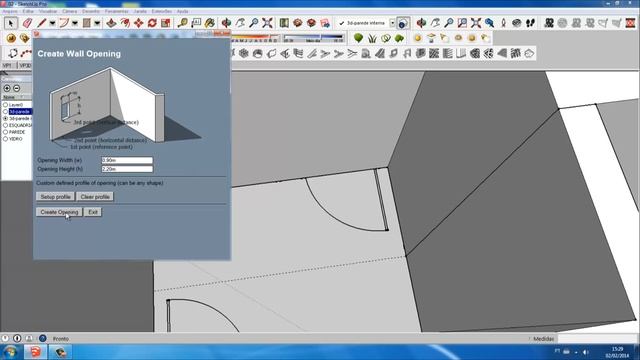Expand the 3d-parede interna layer dropdown
Screen dimensions: 640x360
point(392,23)
